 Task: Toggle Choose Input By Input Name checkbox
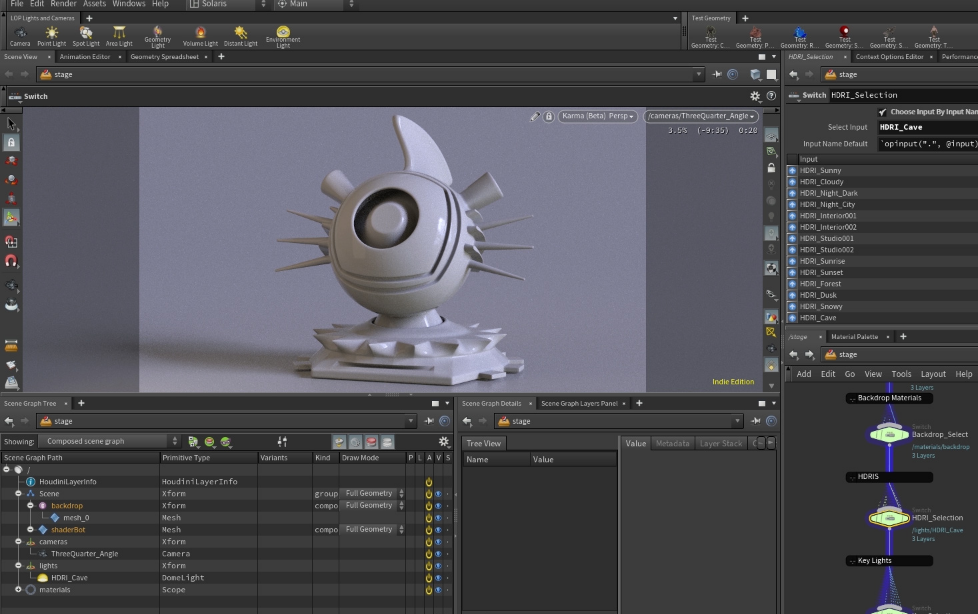882,112
